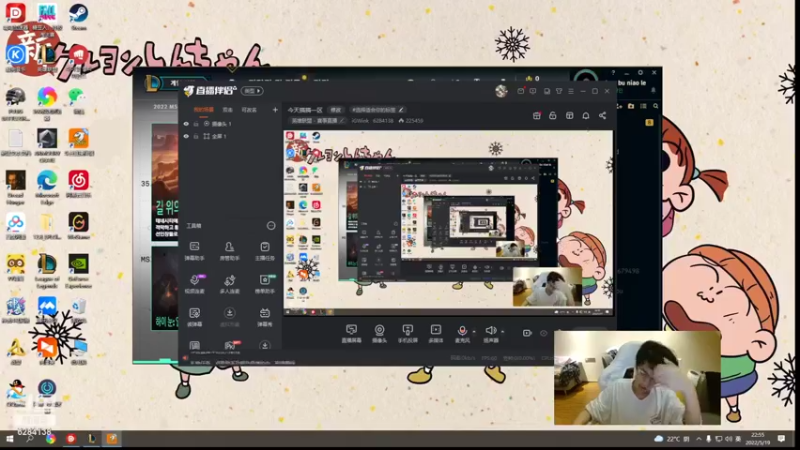The height and width of the screenshot is (450, 800).
Task: Start recording with the camcorder icon
Action: (x=527, y=333)
